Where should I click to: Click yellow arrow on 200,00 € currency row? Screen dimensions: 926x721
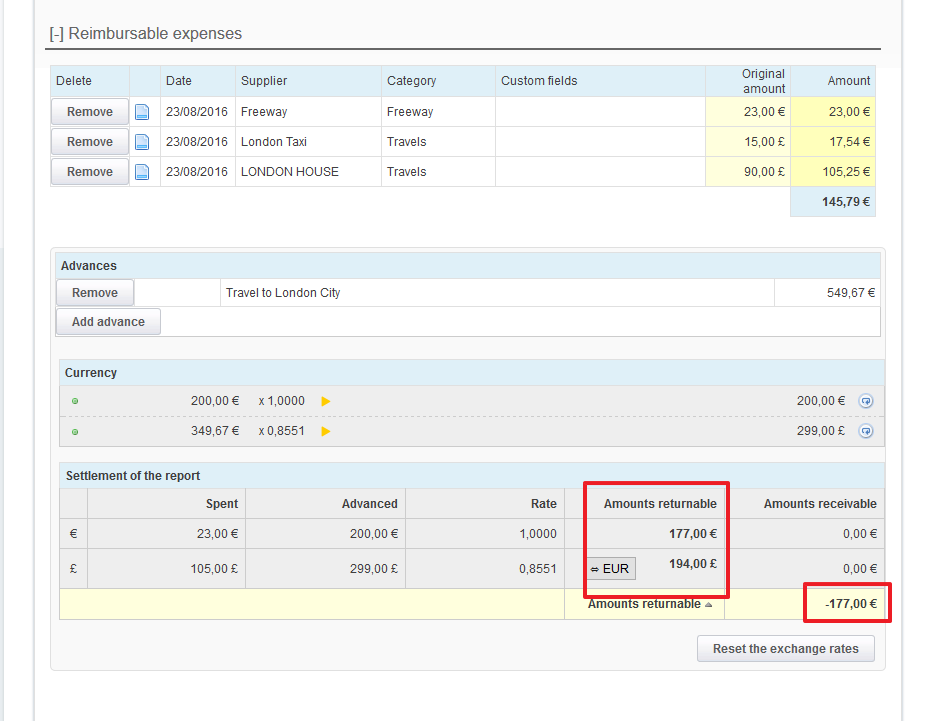325,402
